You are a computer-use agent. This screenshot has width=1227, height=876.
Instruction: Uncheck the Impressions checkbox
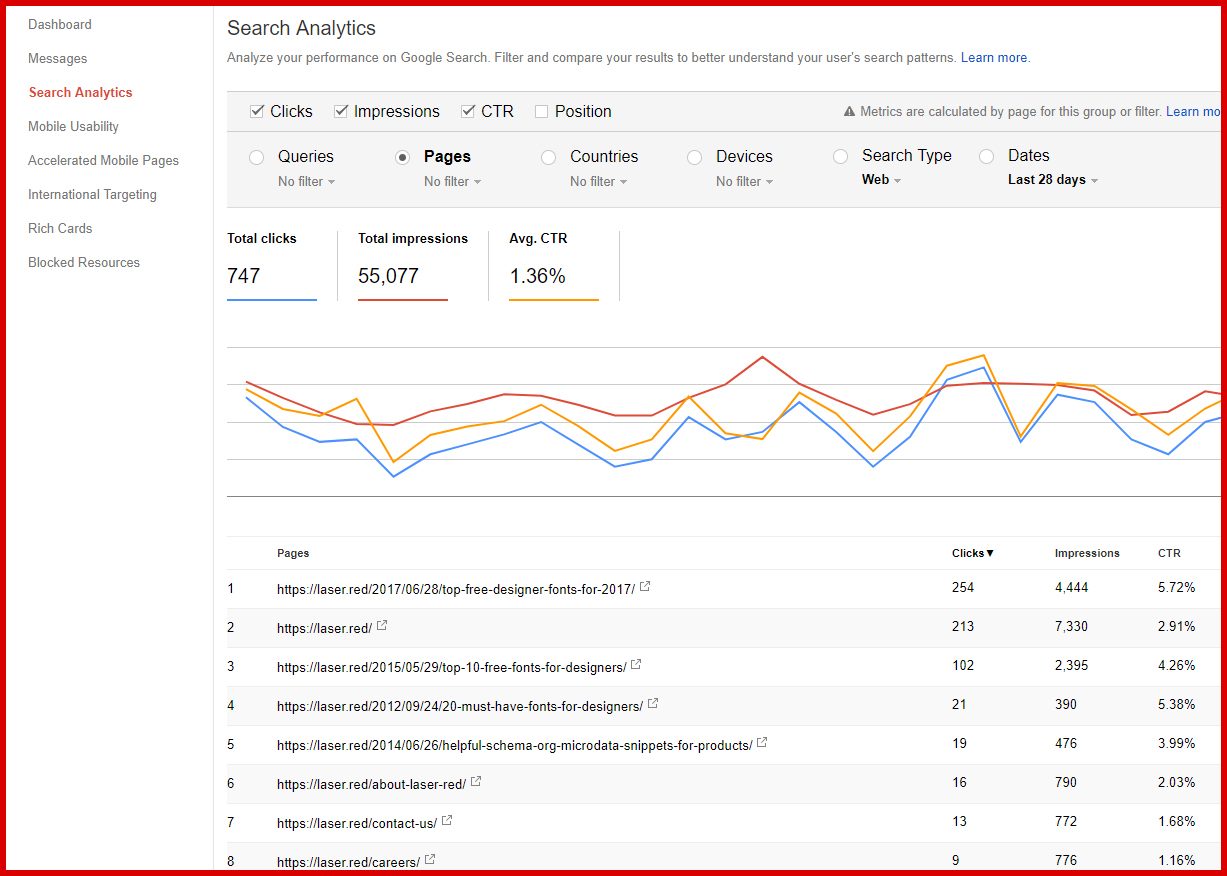[341, 111]
